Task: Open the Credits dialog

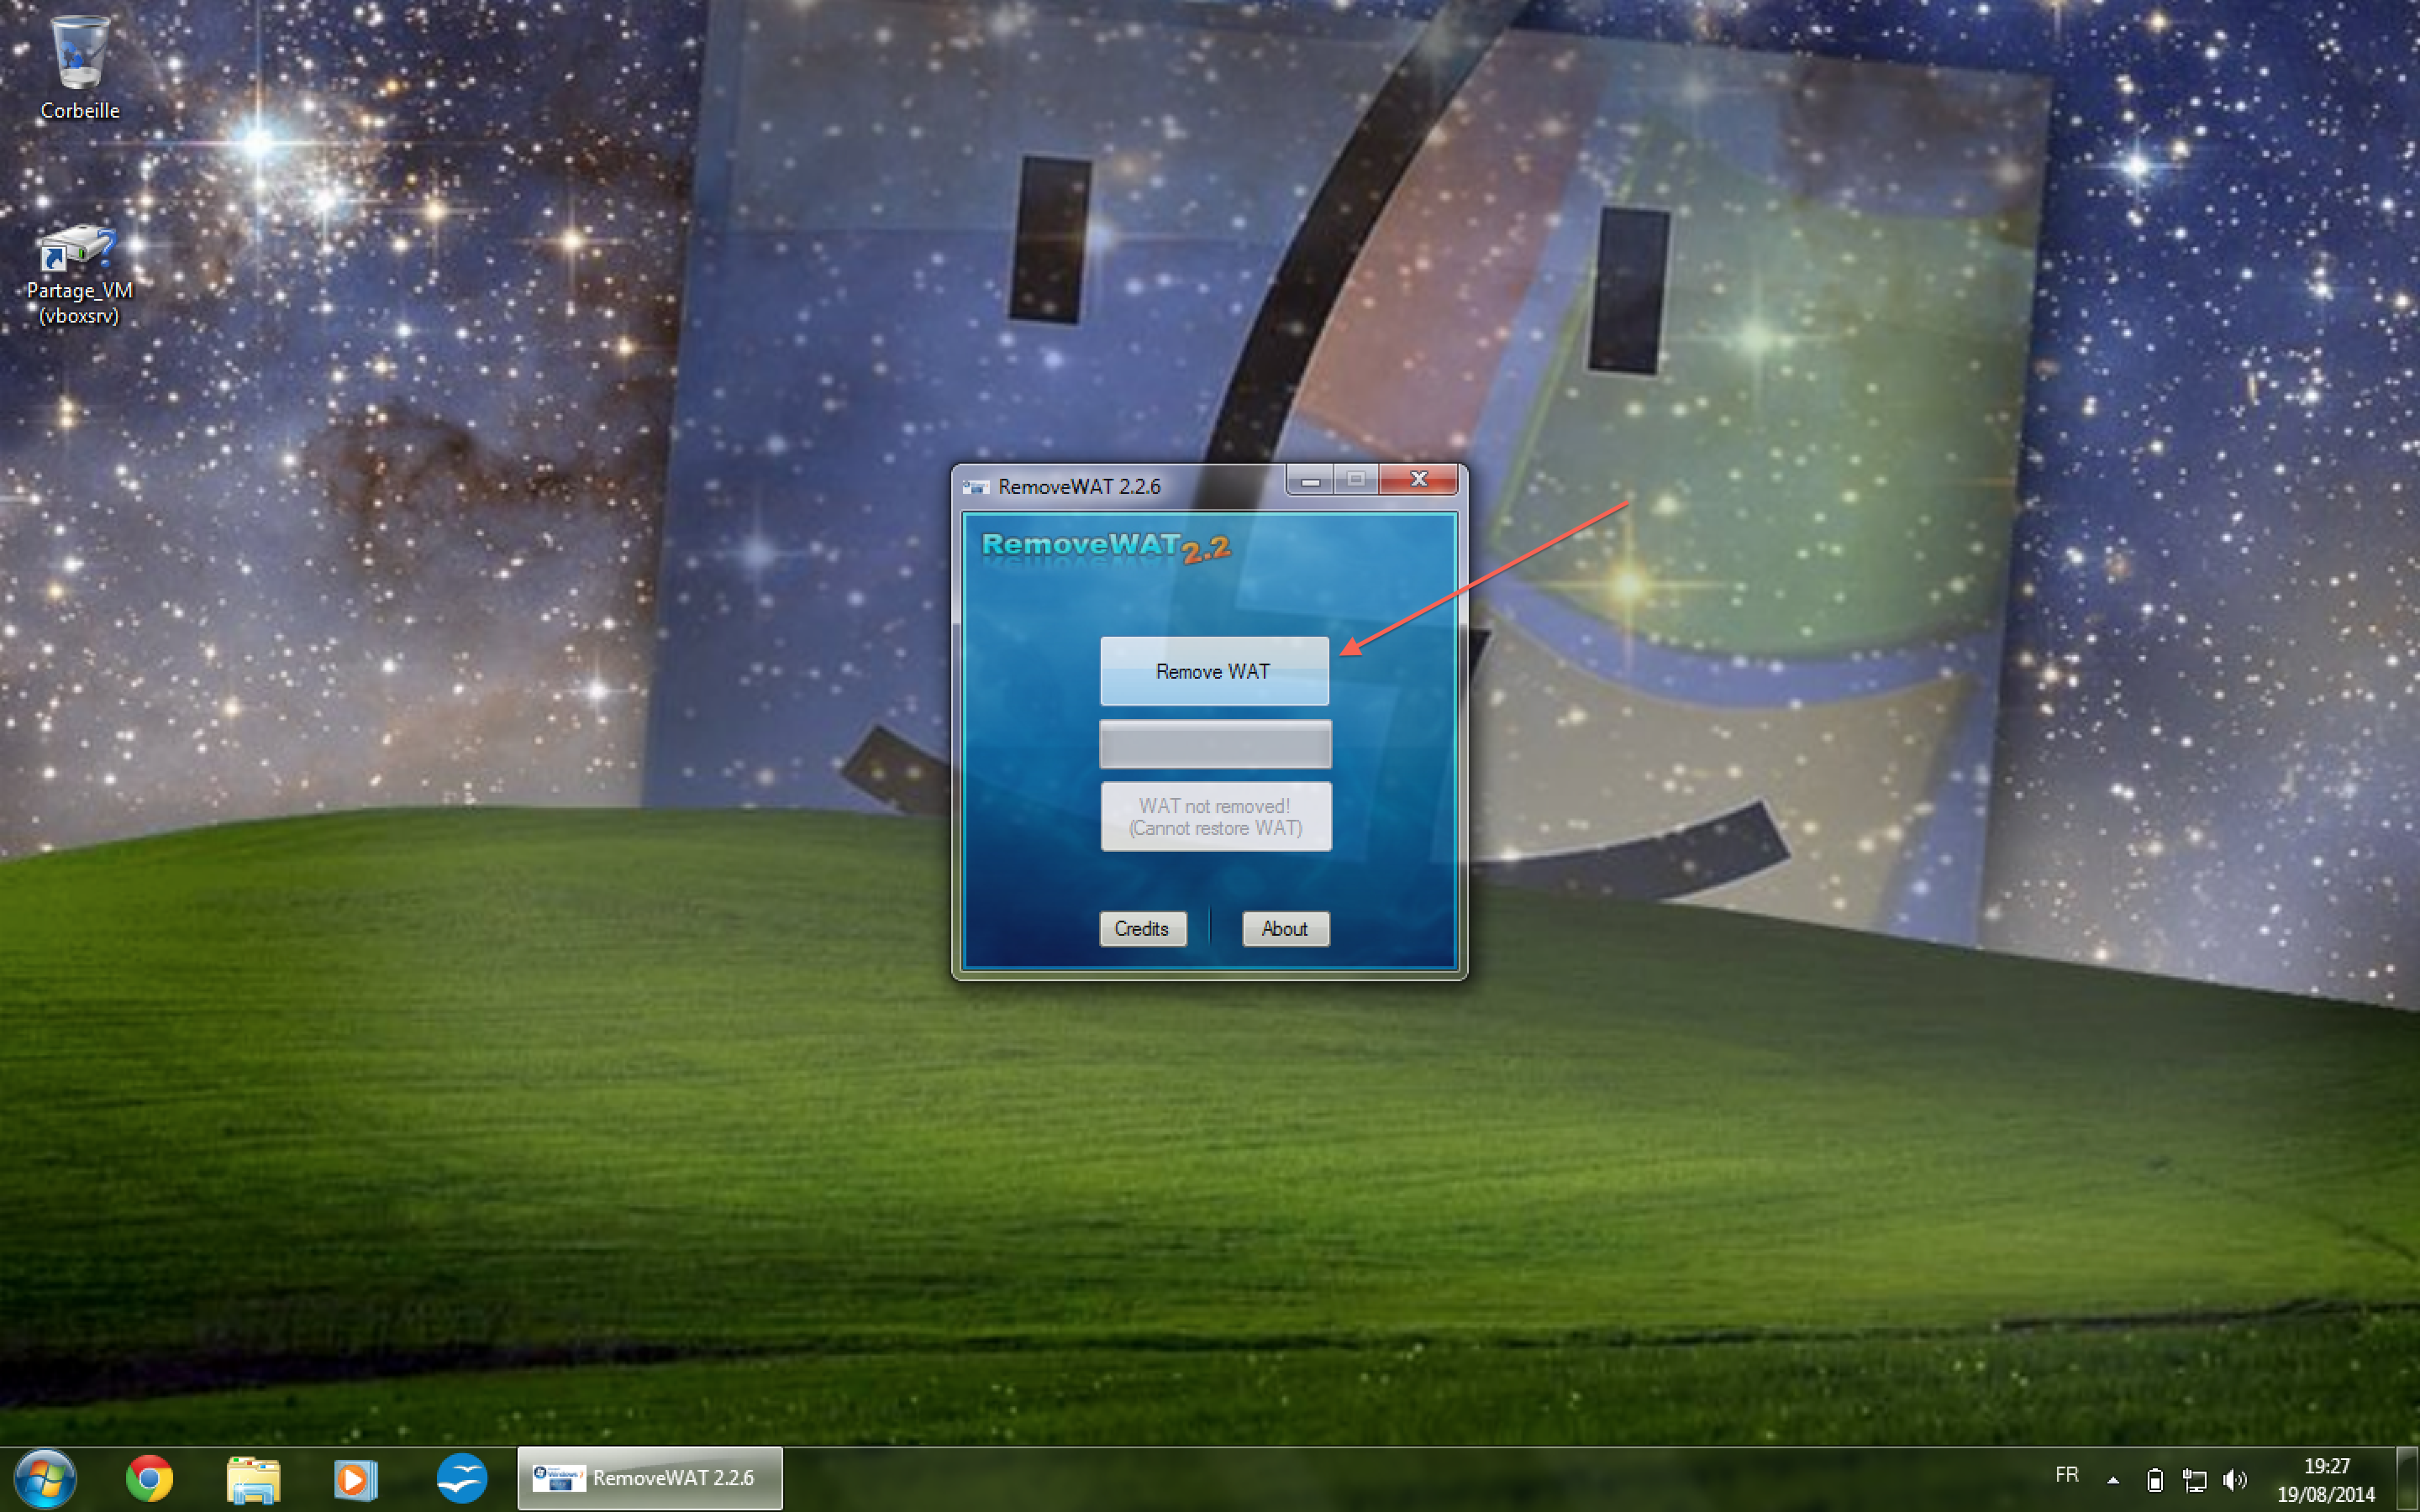Action: point(1142,928)
